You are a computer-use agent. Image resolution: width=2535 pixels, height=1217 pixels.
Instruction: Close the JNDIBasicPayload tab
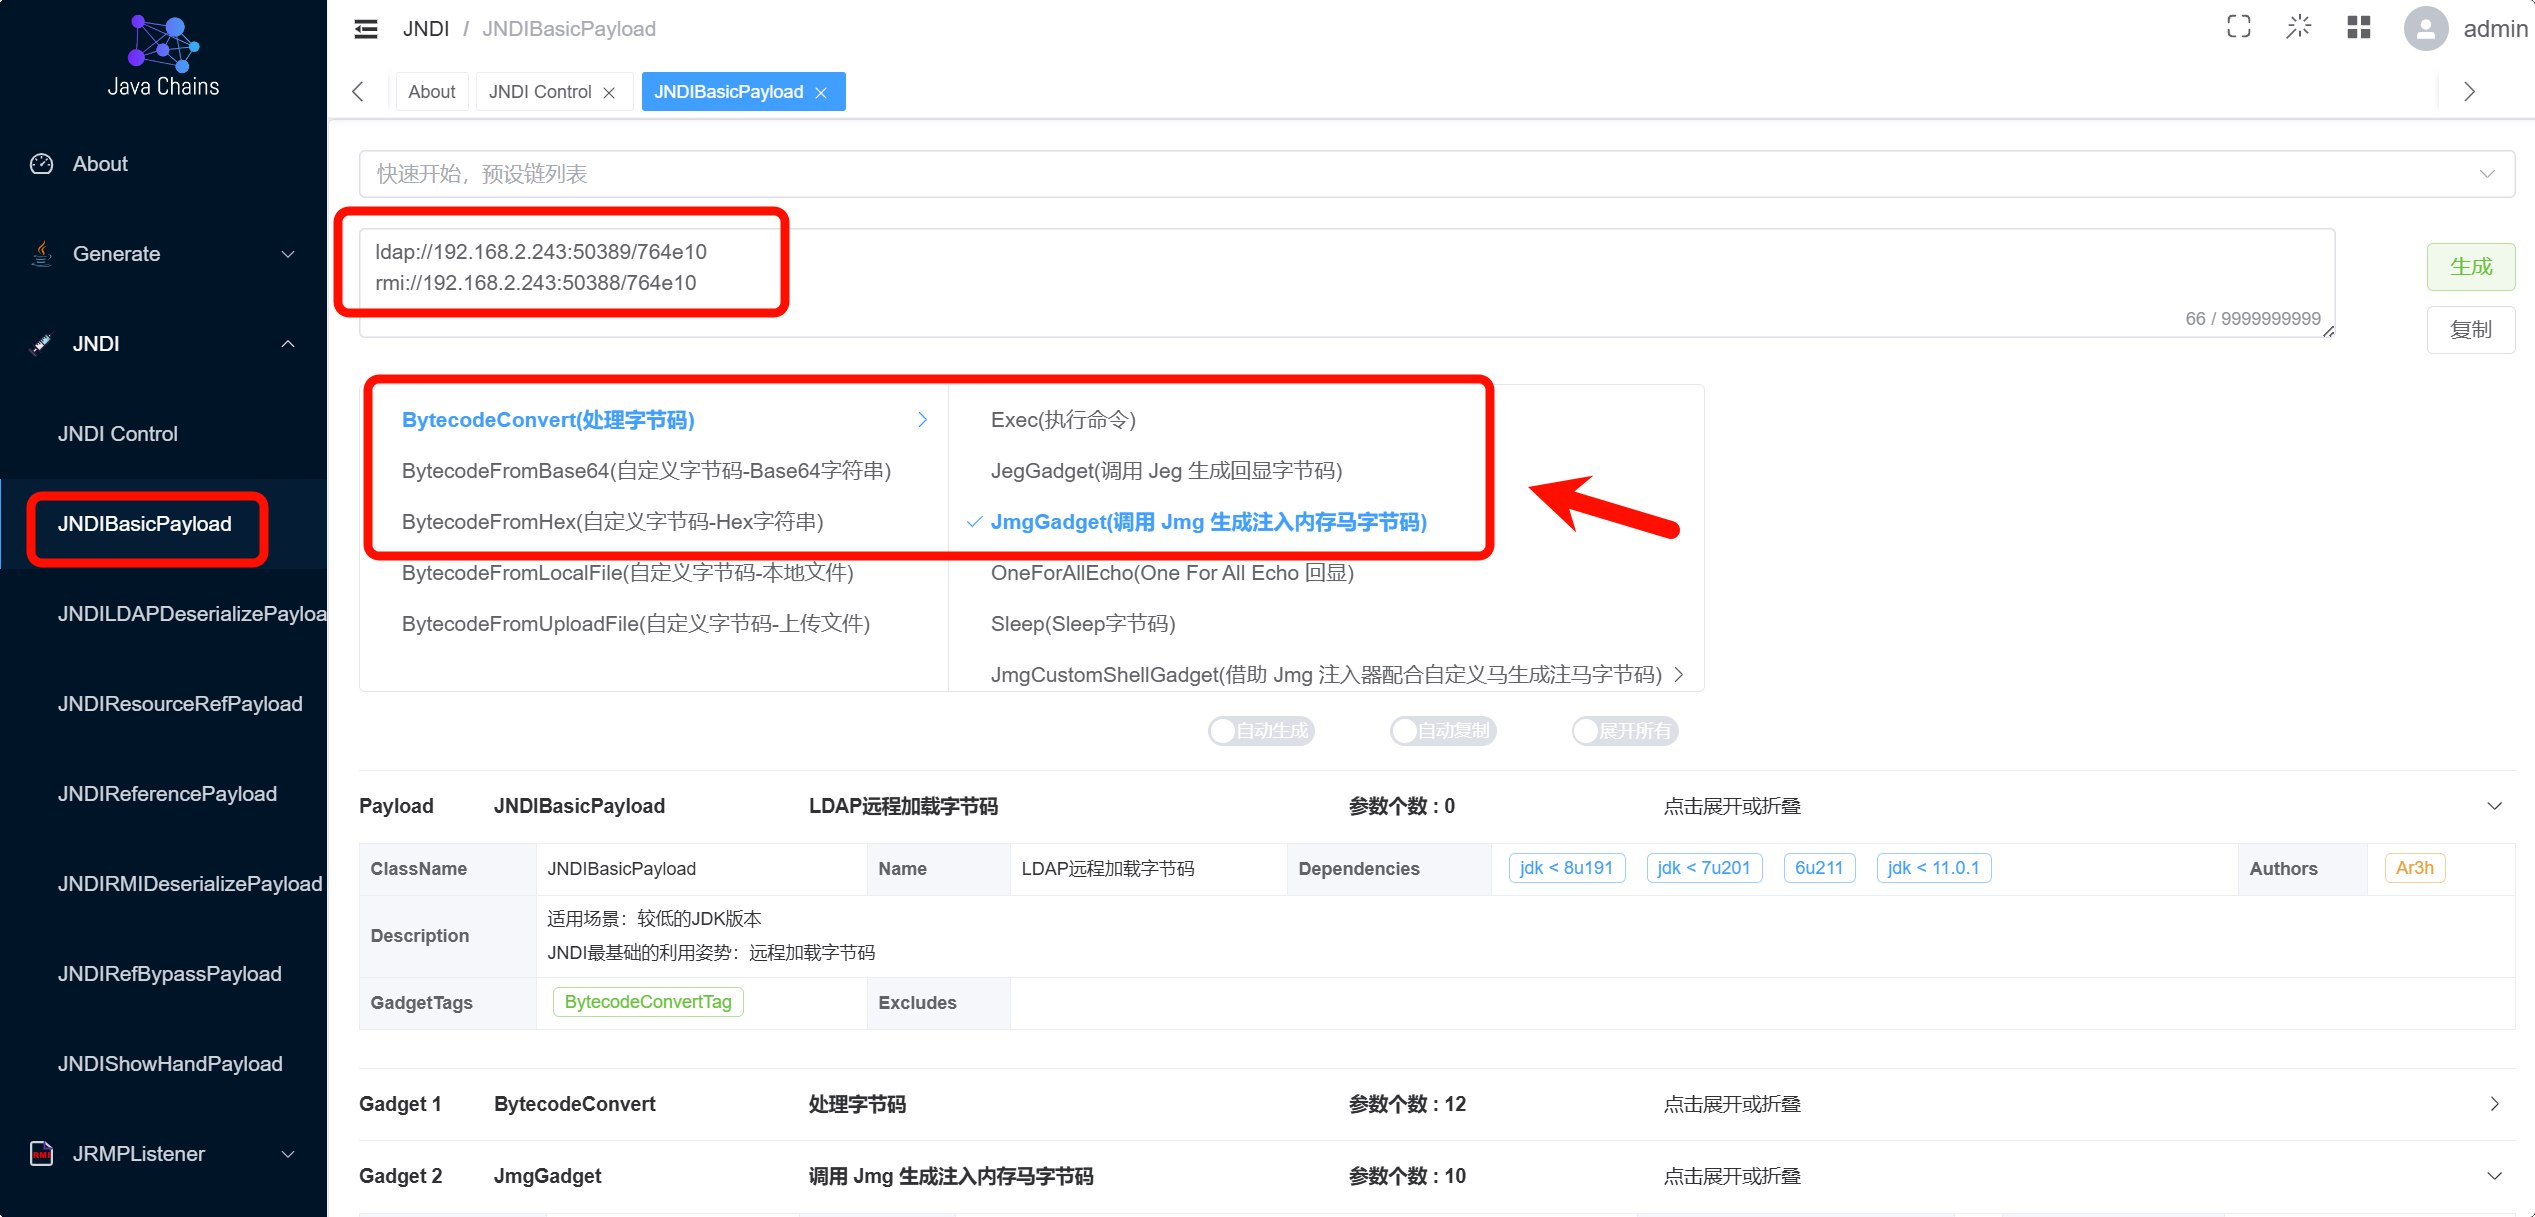point(821,93)
